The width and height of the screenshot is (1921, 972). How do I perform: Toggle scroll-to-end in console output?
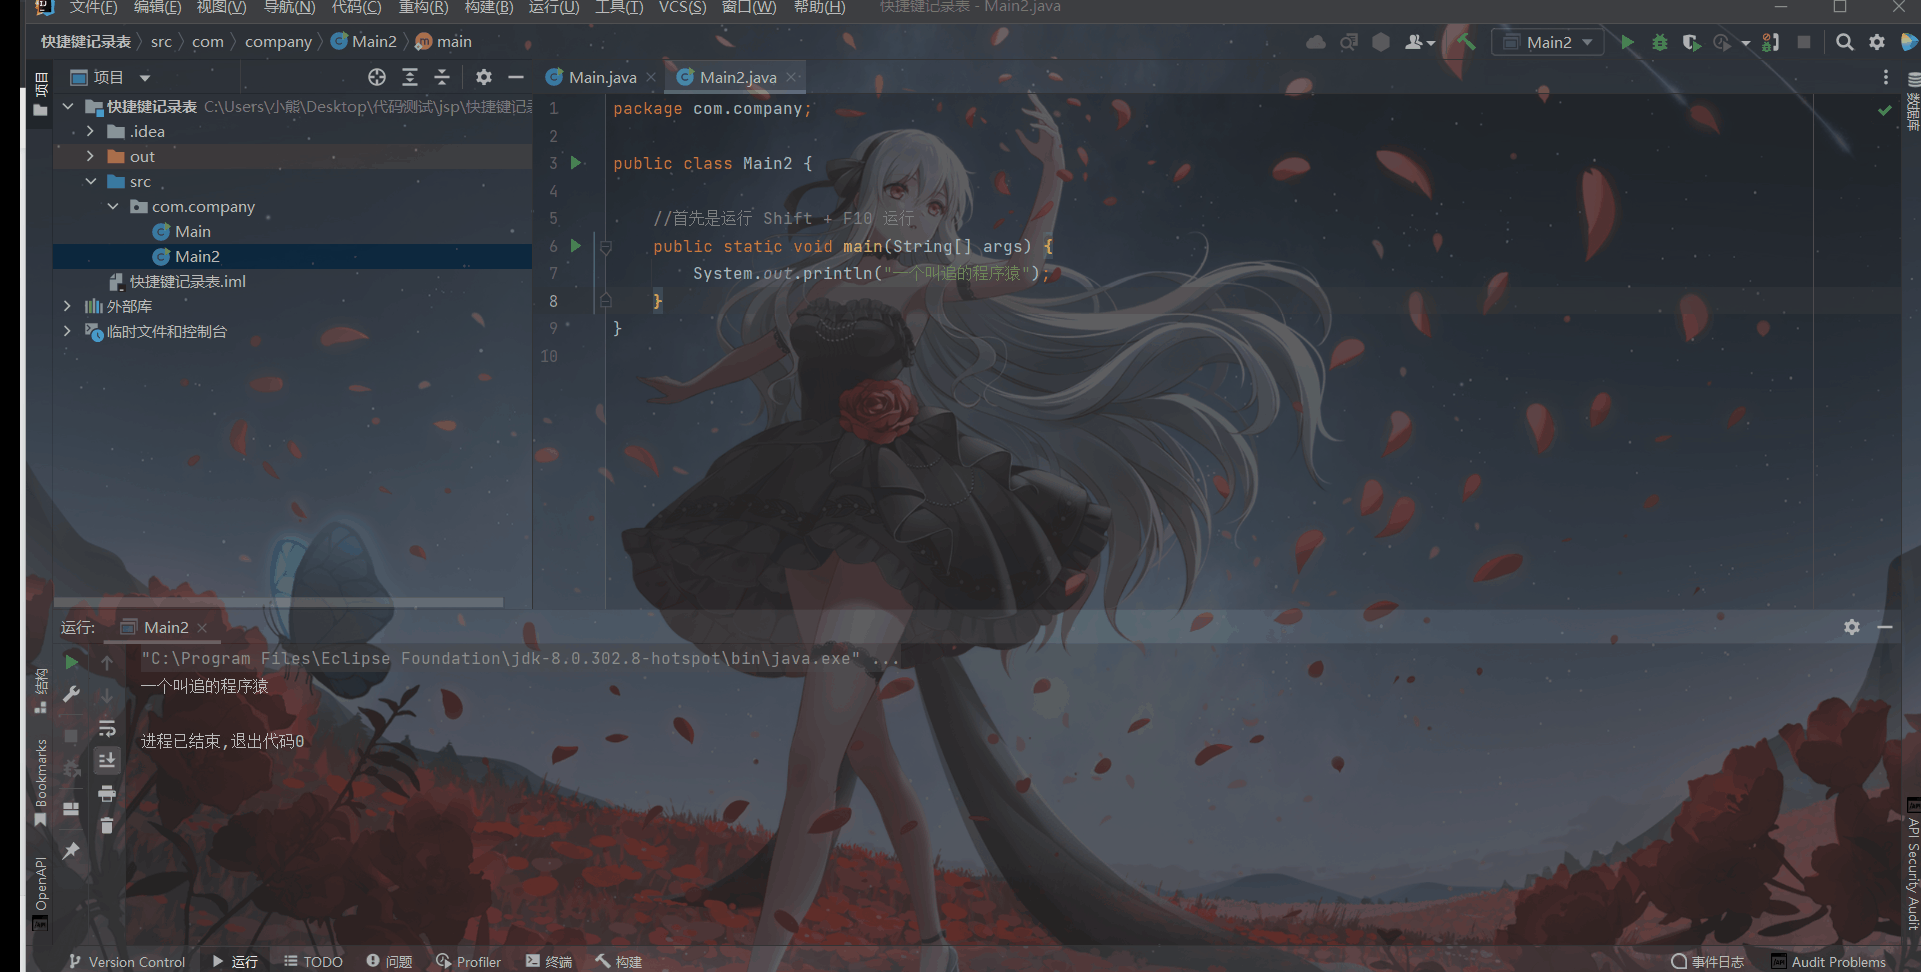[x=108, y=759]
